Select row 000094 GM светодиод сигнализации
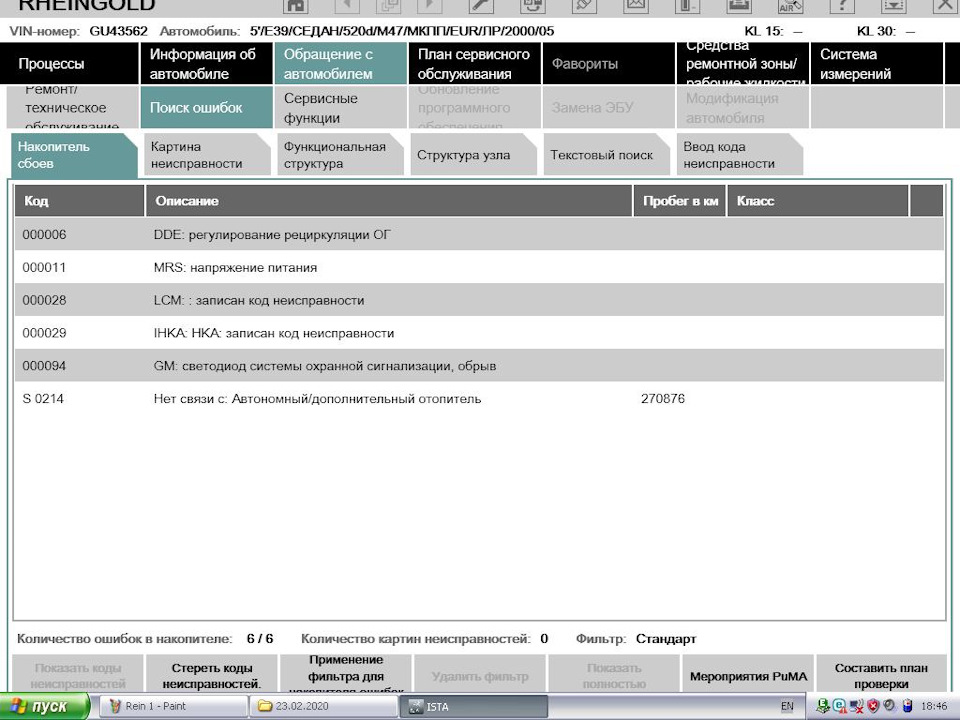The image size is (960, 720). click(x=479, y=366)
